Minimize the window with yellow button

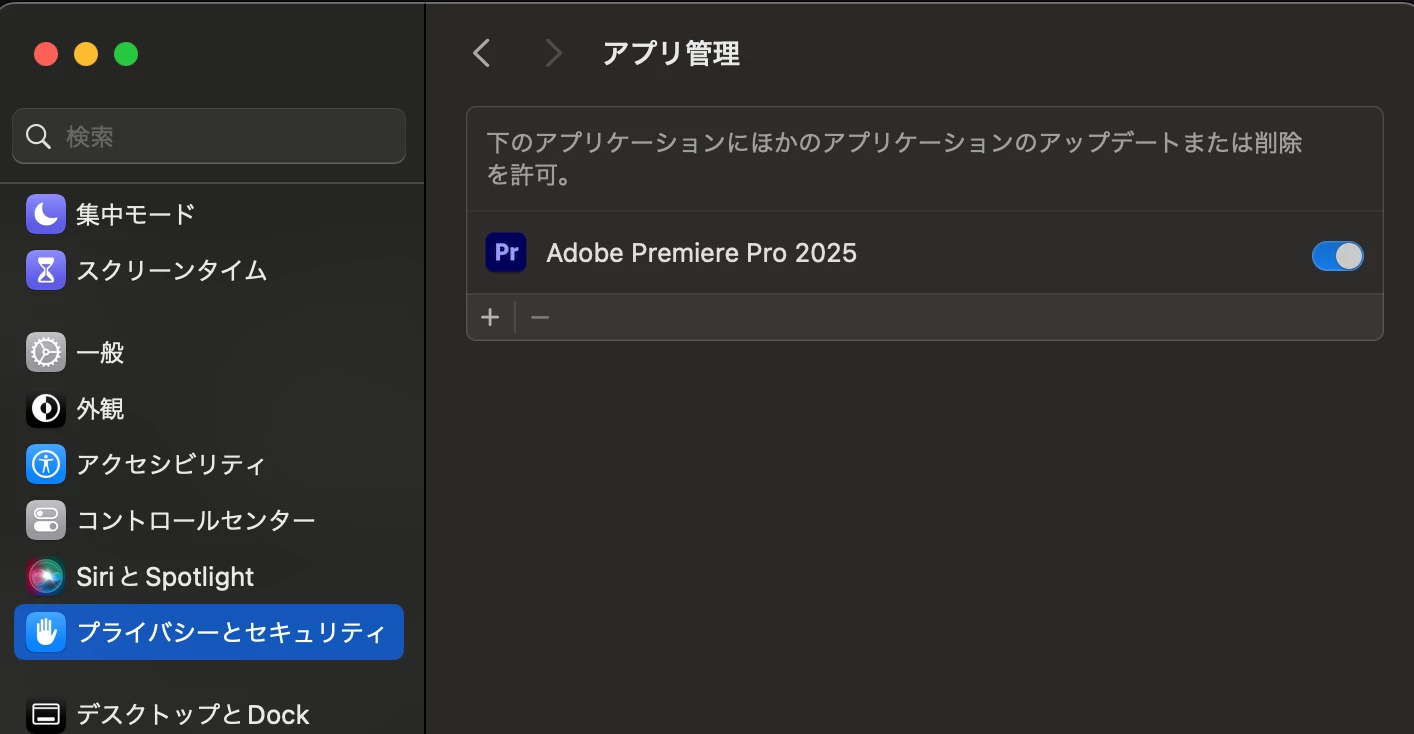(x=86, y=54)
